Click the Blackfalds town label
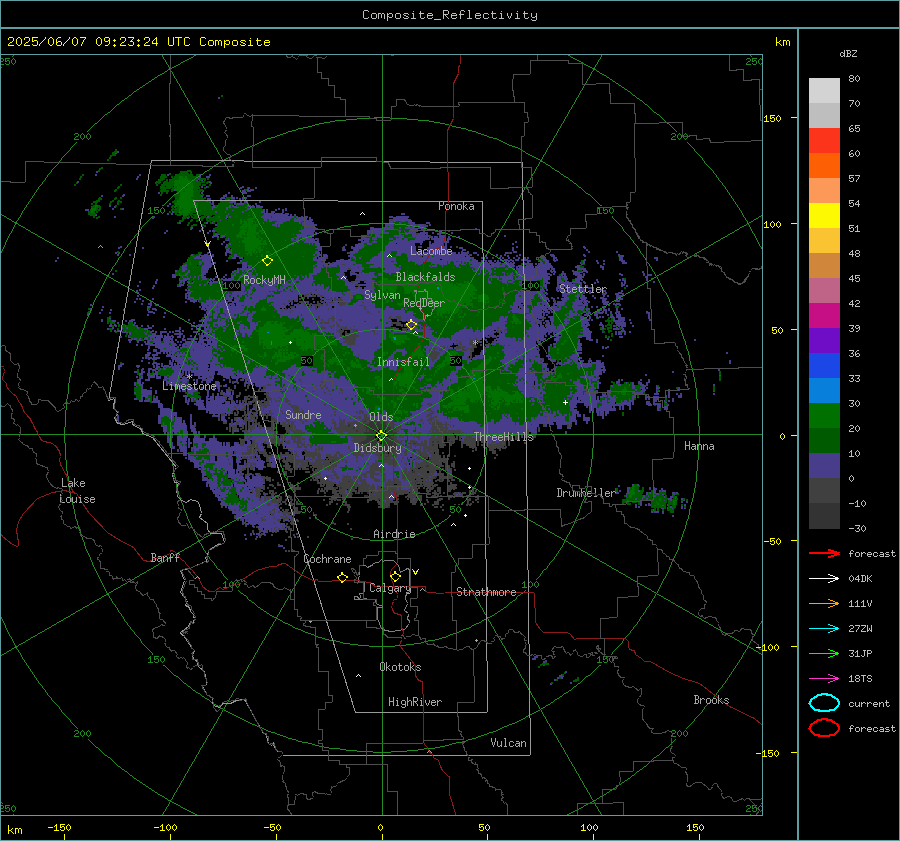The width and height of the screenshot is (900, 841). point(425,277)
